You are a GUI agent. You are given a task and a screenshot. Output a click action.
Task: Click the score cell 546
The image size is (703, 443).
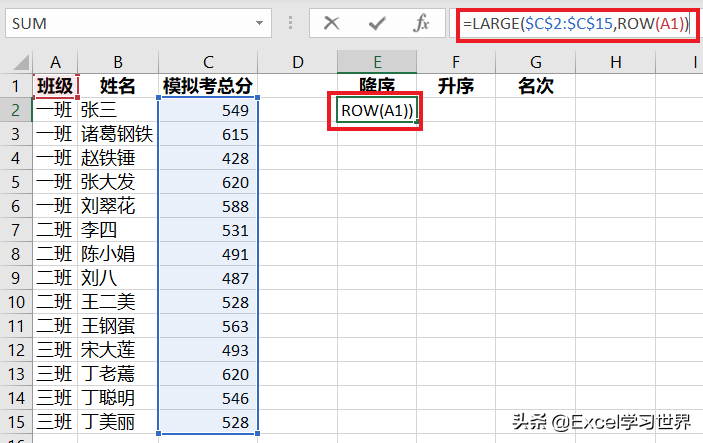tap(208, 398)
